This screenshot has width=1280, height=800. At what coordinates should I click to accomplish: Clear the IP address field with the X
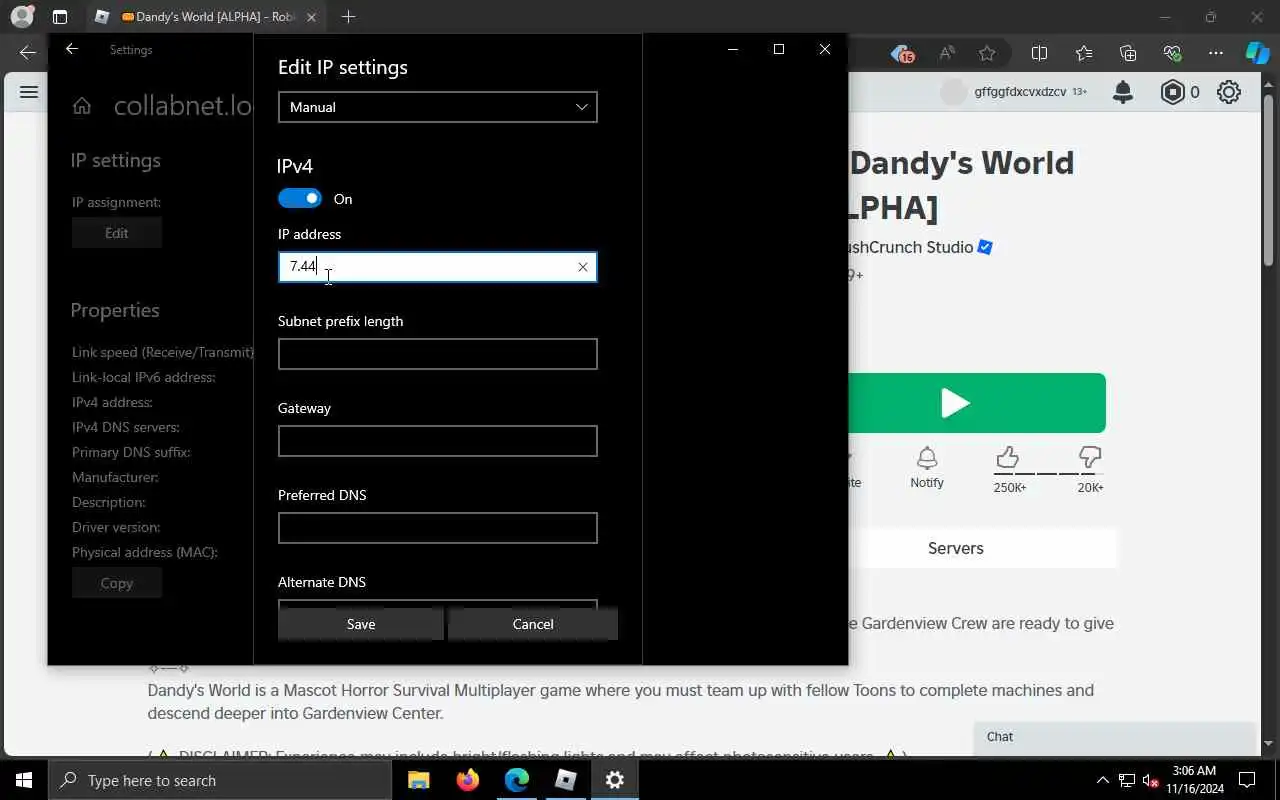pos(583,267)
